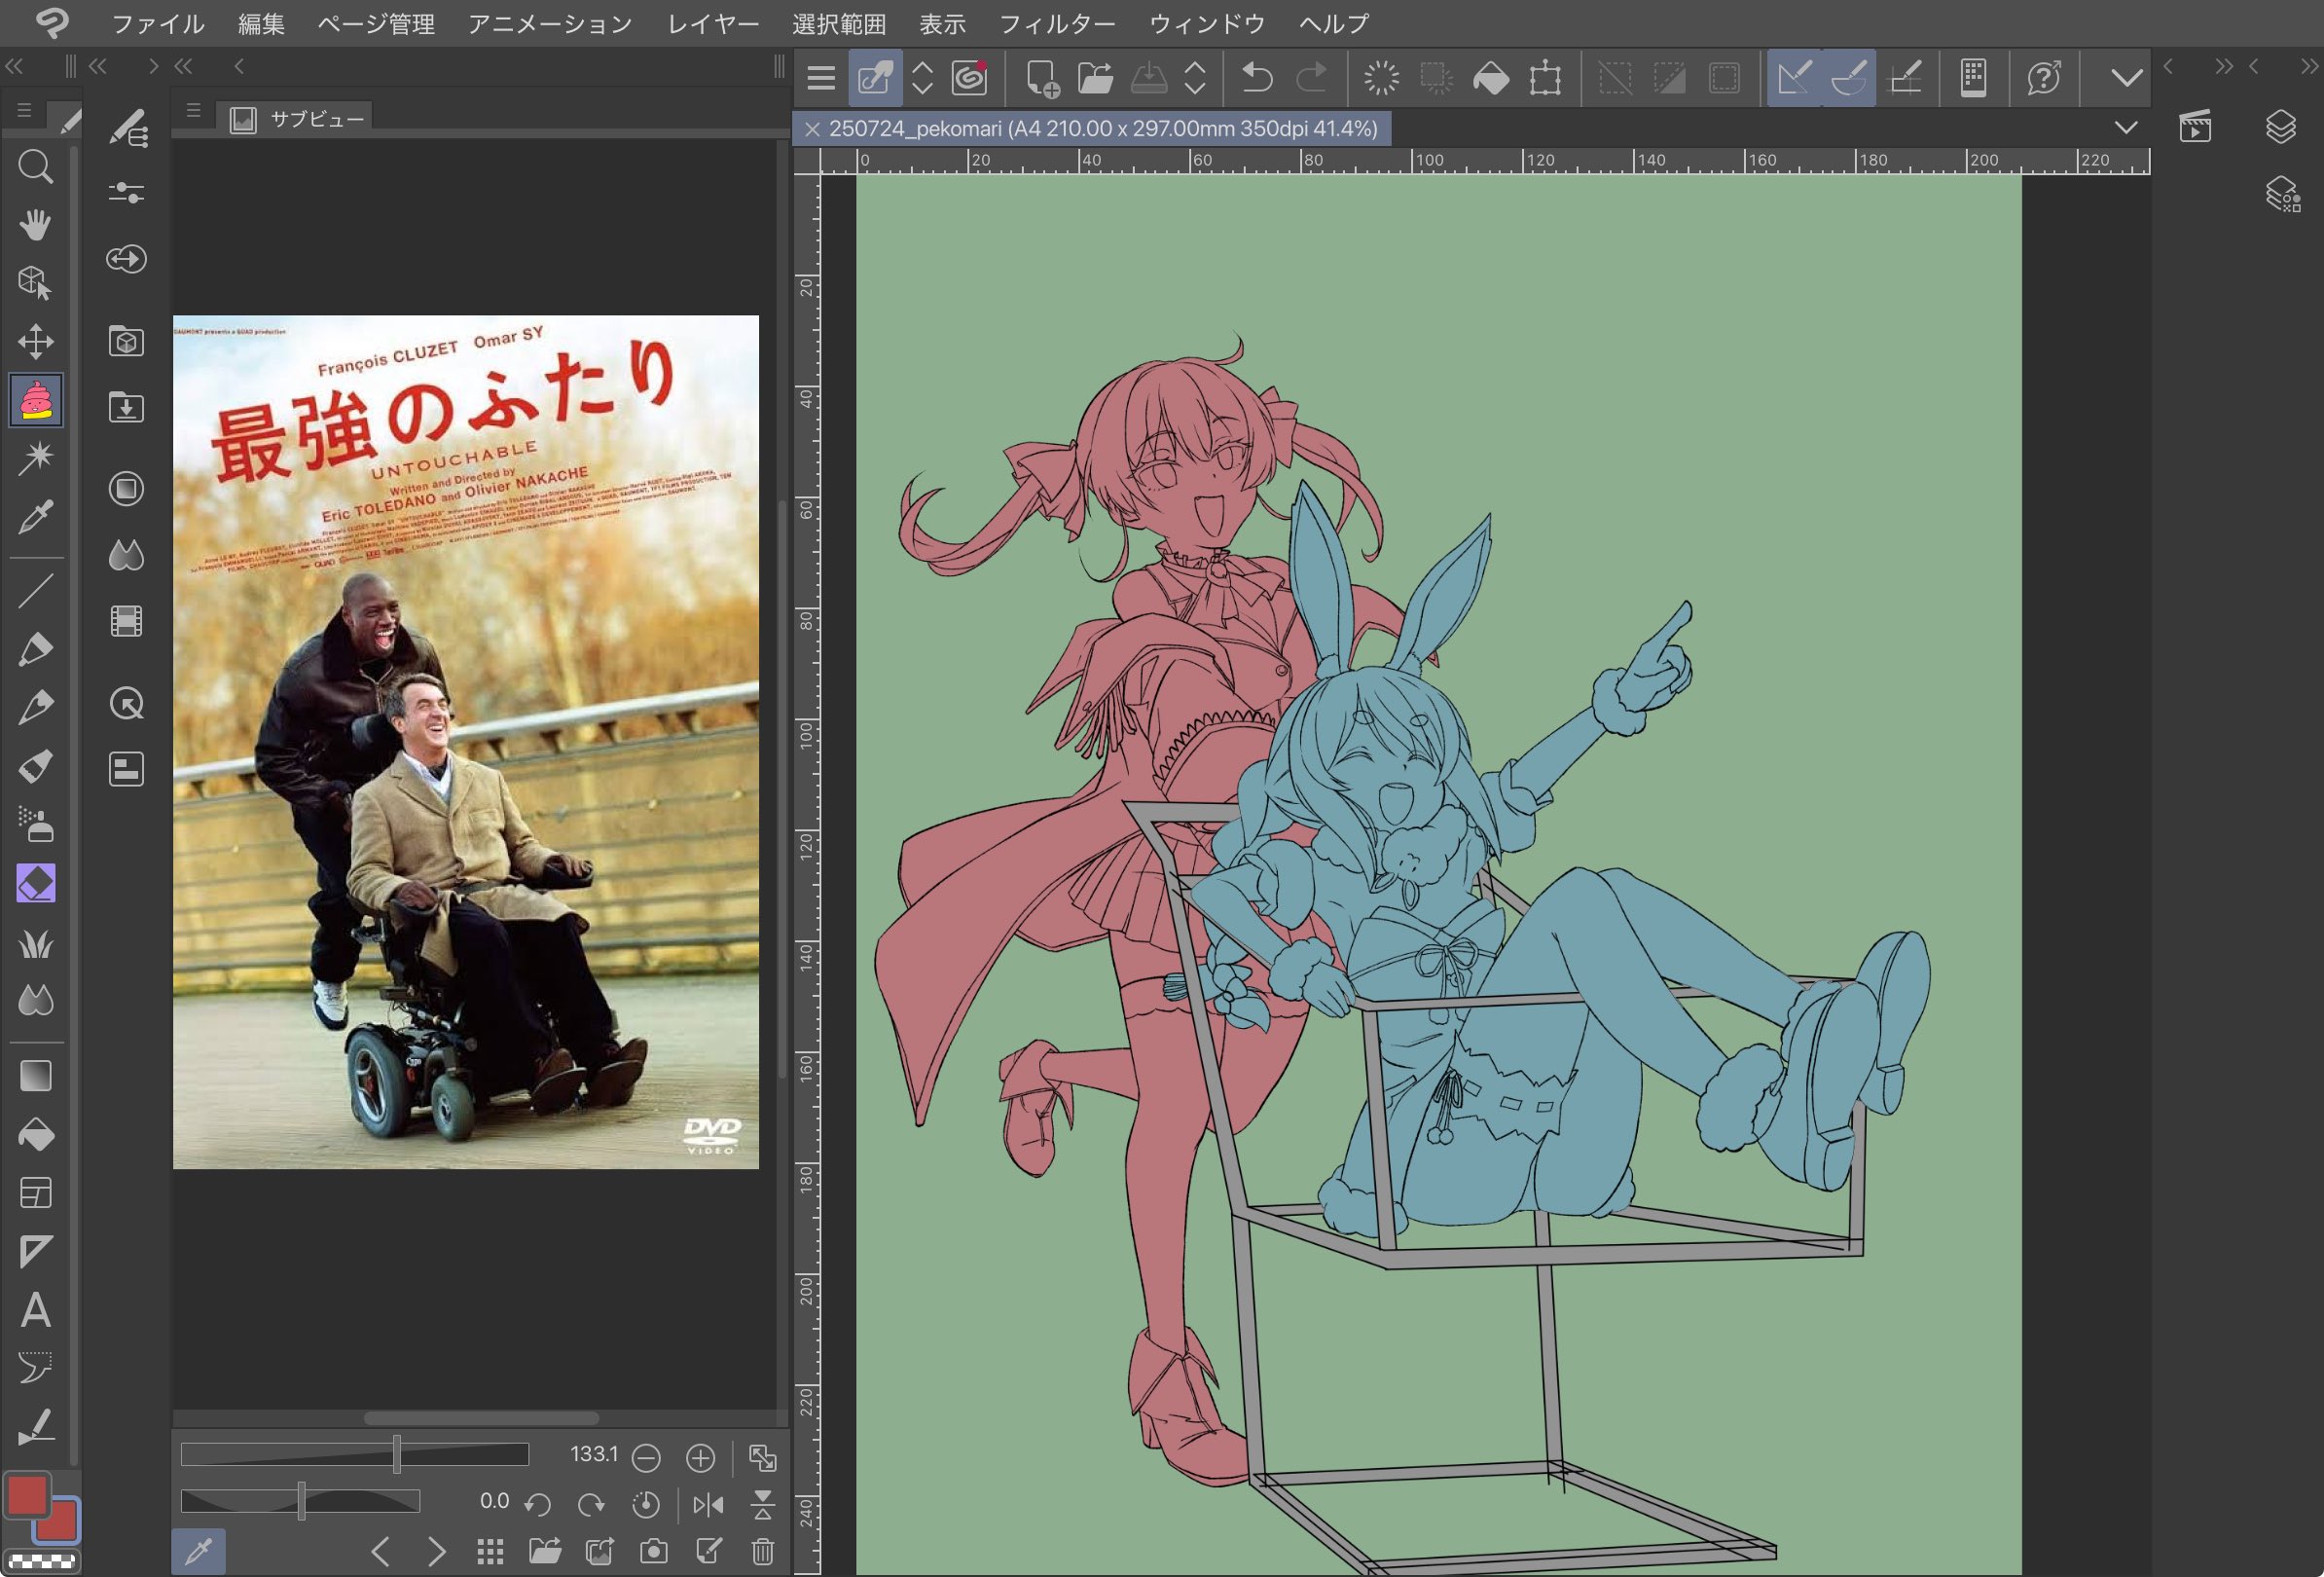Select the Eyedropper tool in the toolbox
2324x1577 pixels.
[36, 517]
